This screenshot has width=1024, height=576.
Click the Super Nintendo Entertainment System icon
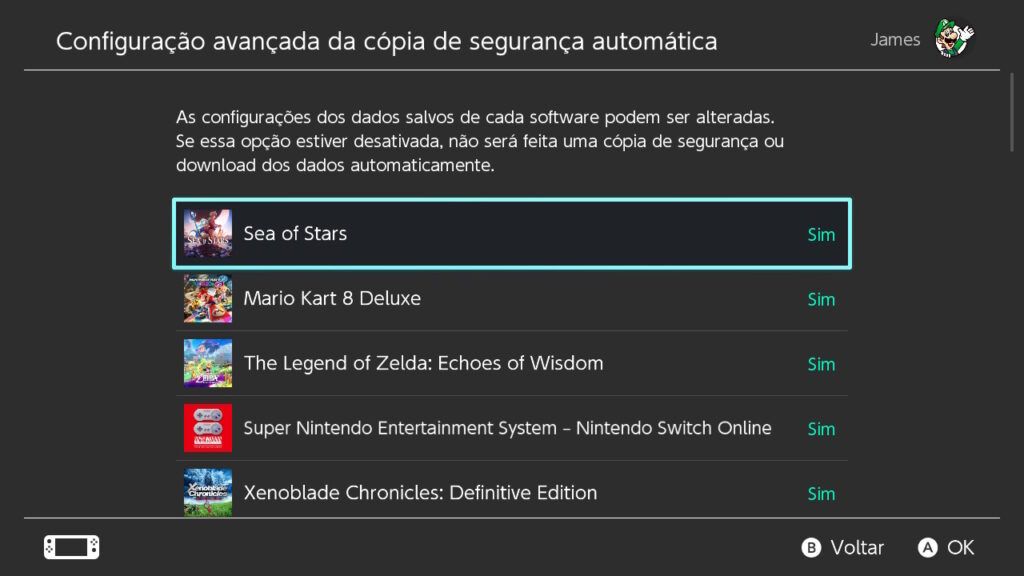[x=207, y=428]
